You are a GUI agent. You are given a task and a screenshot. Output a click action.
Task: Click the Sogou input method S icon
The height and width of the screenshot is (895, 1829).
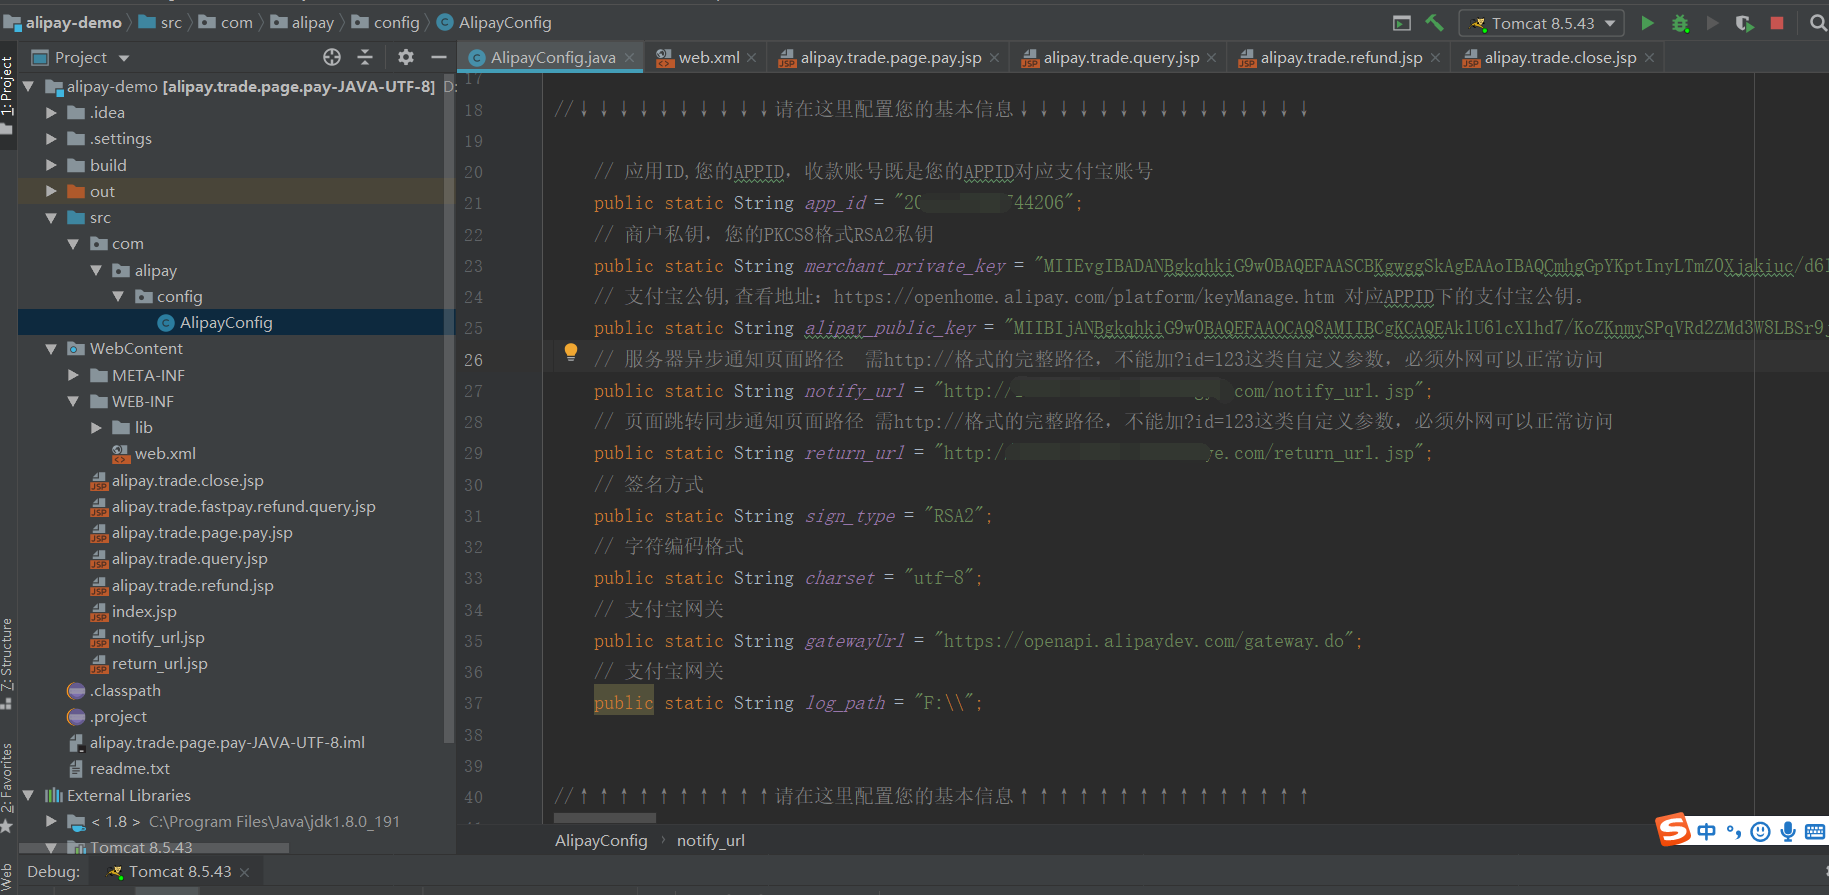tap(1672, 829)
